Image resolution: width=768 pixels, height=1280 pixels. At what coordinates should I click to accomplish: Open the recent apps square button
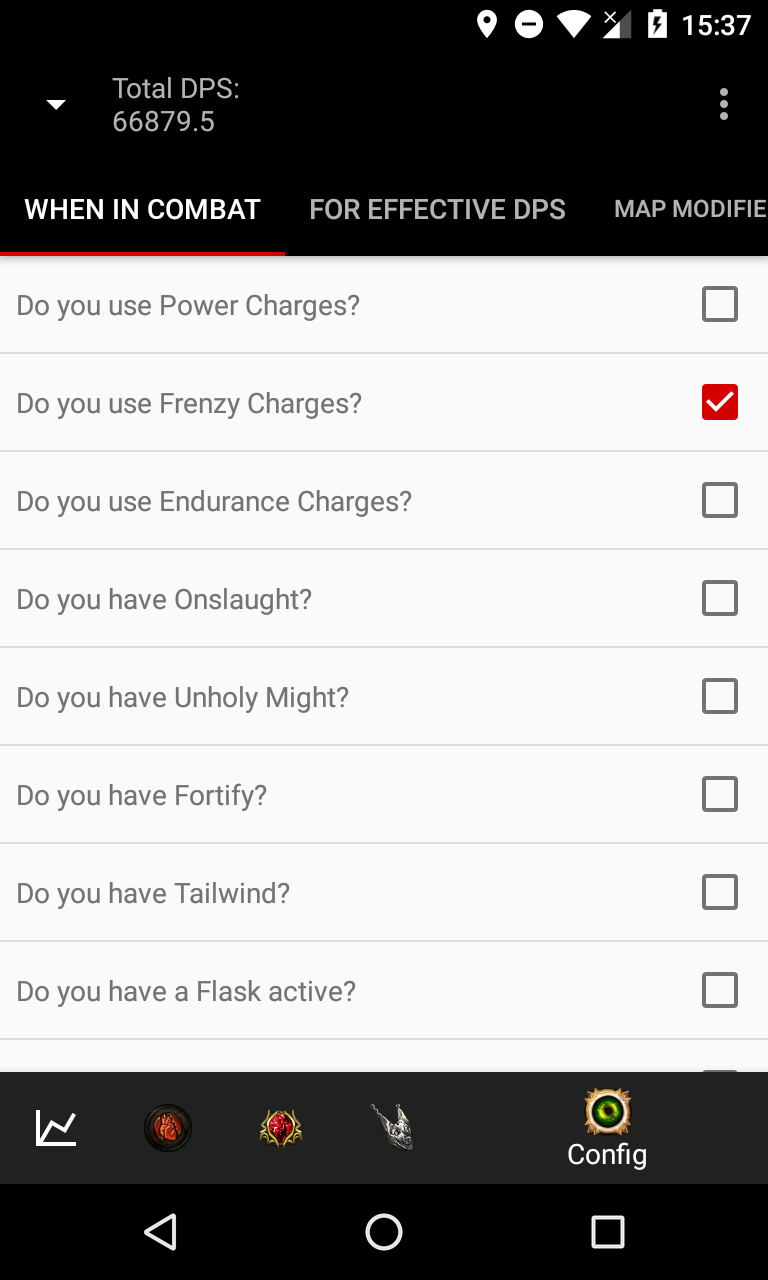(x=607, y=1232)
